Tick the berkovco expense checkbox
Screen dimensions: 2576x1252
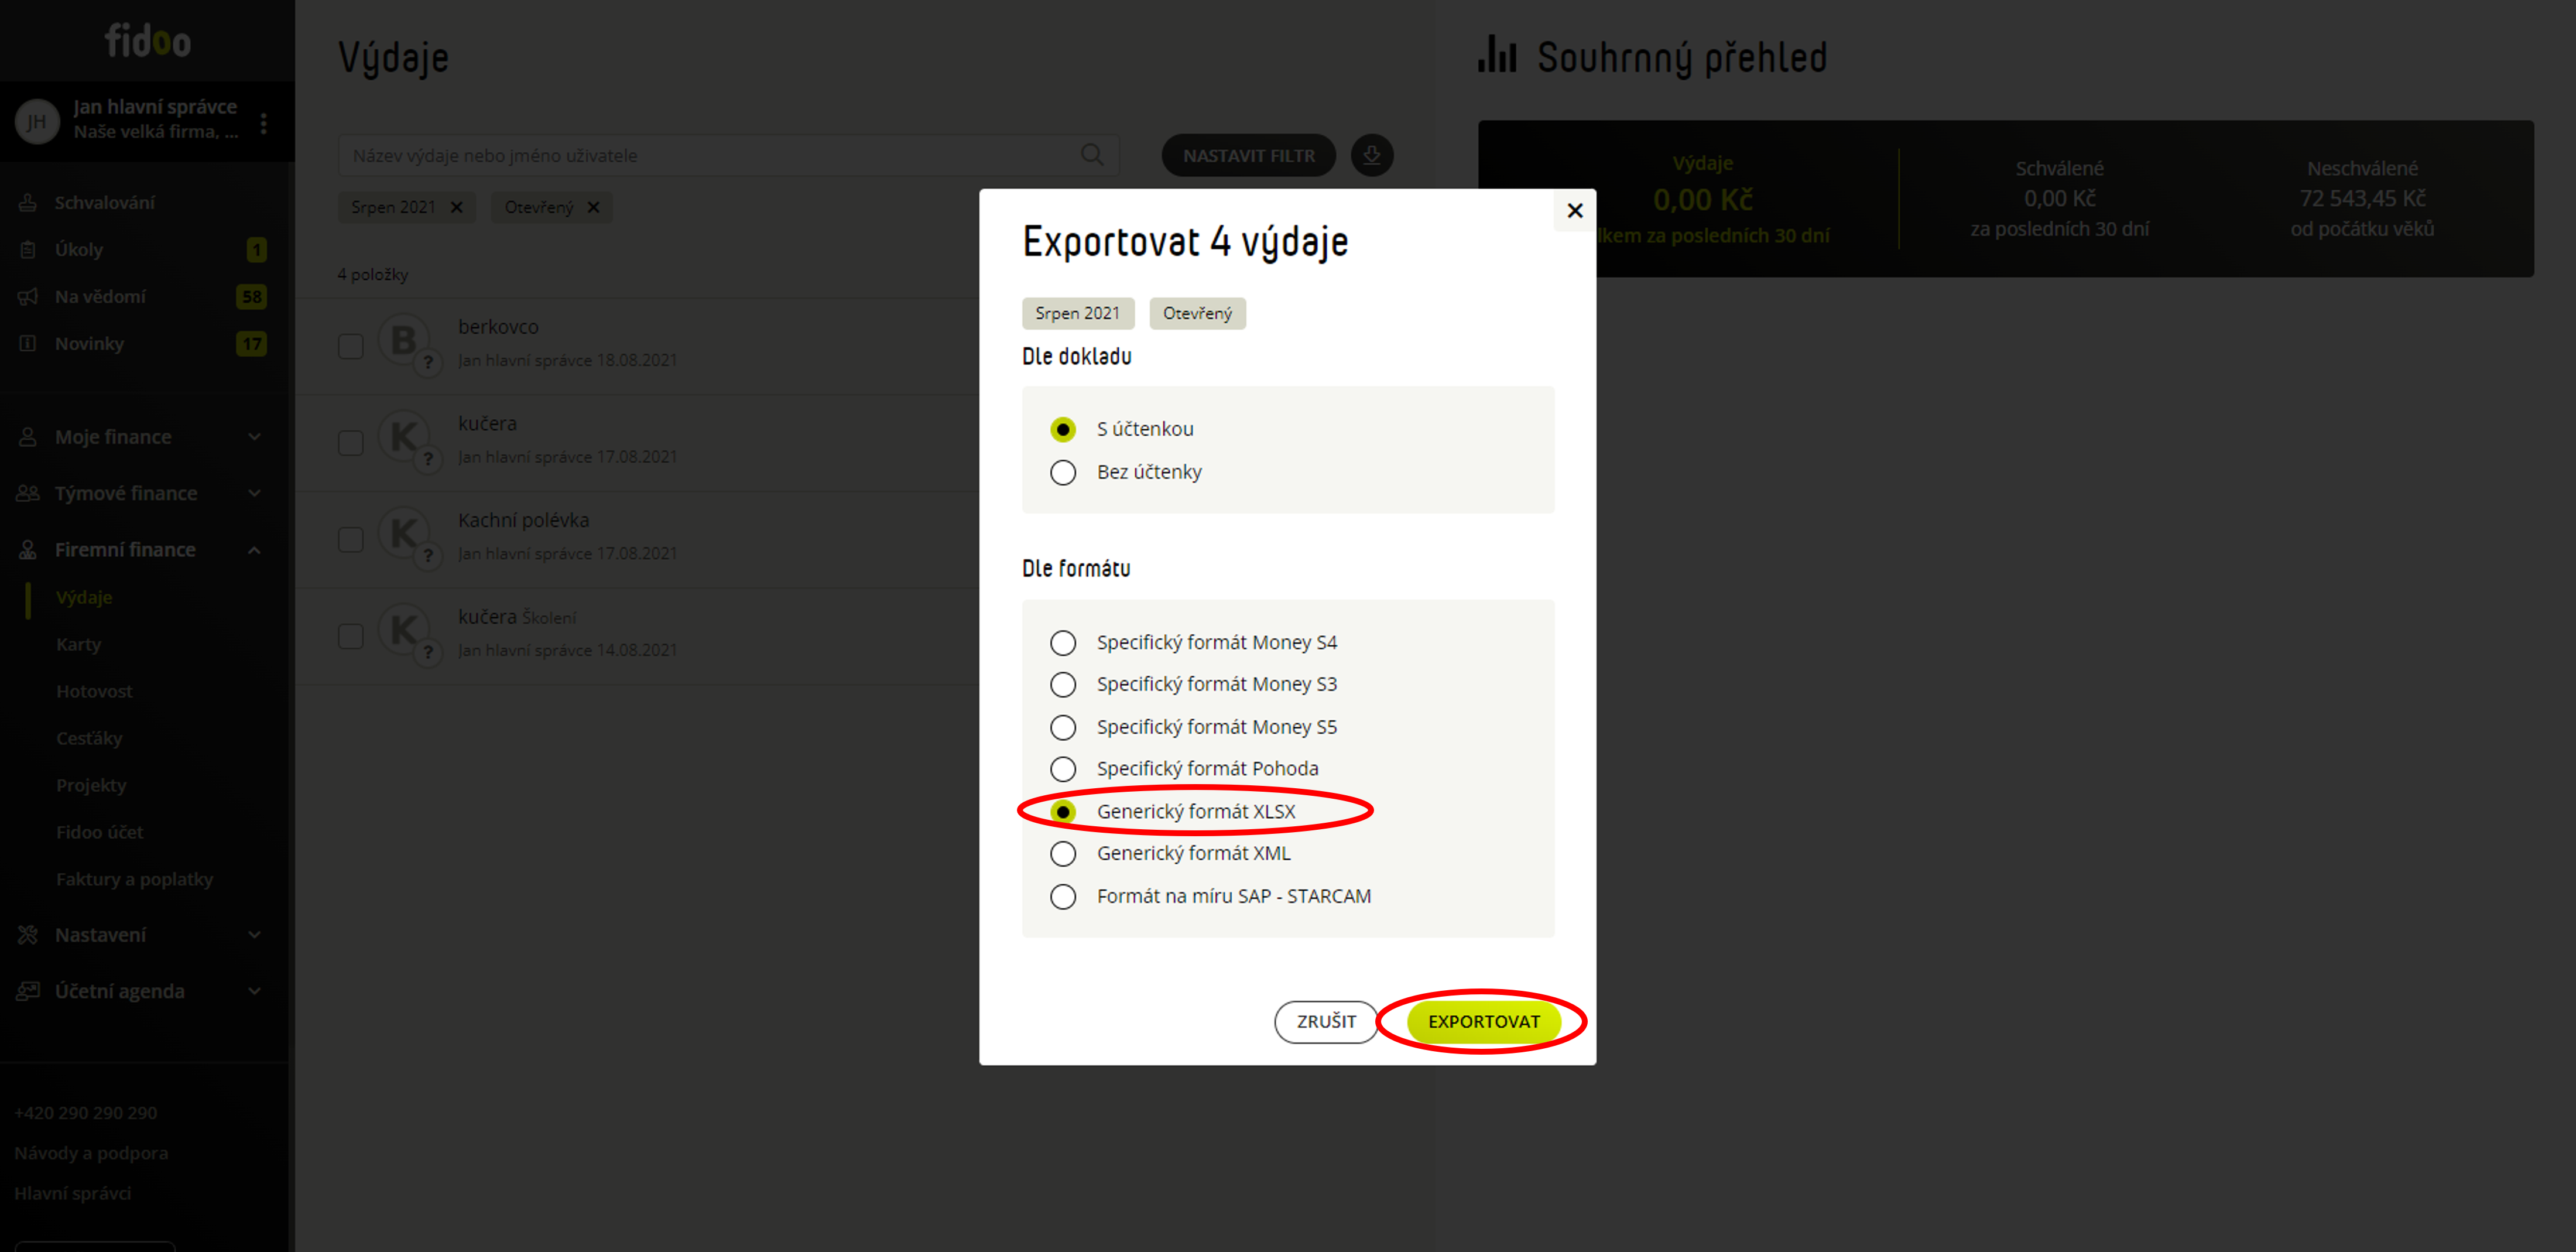(x=350, y=346)
